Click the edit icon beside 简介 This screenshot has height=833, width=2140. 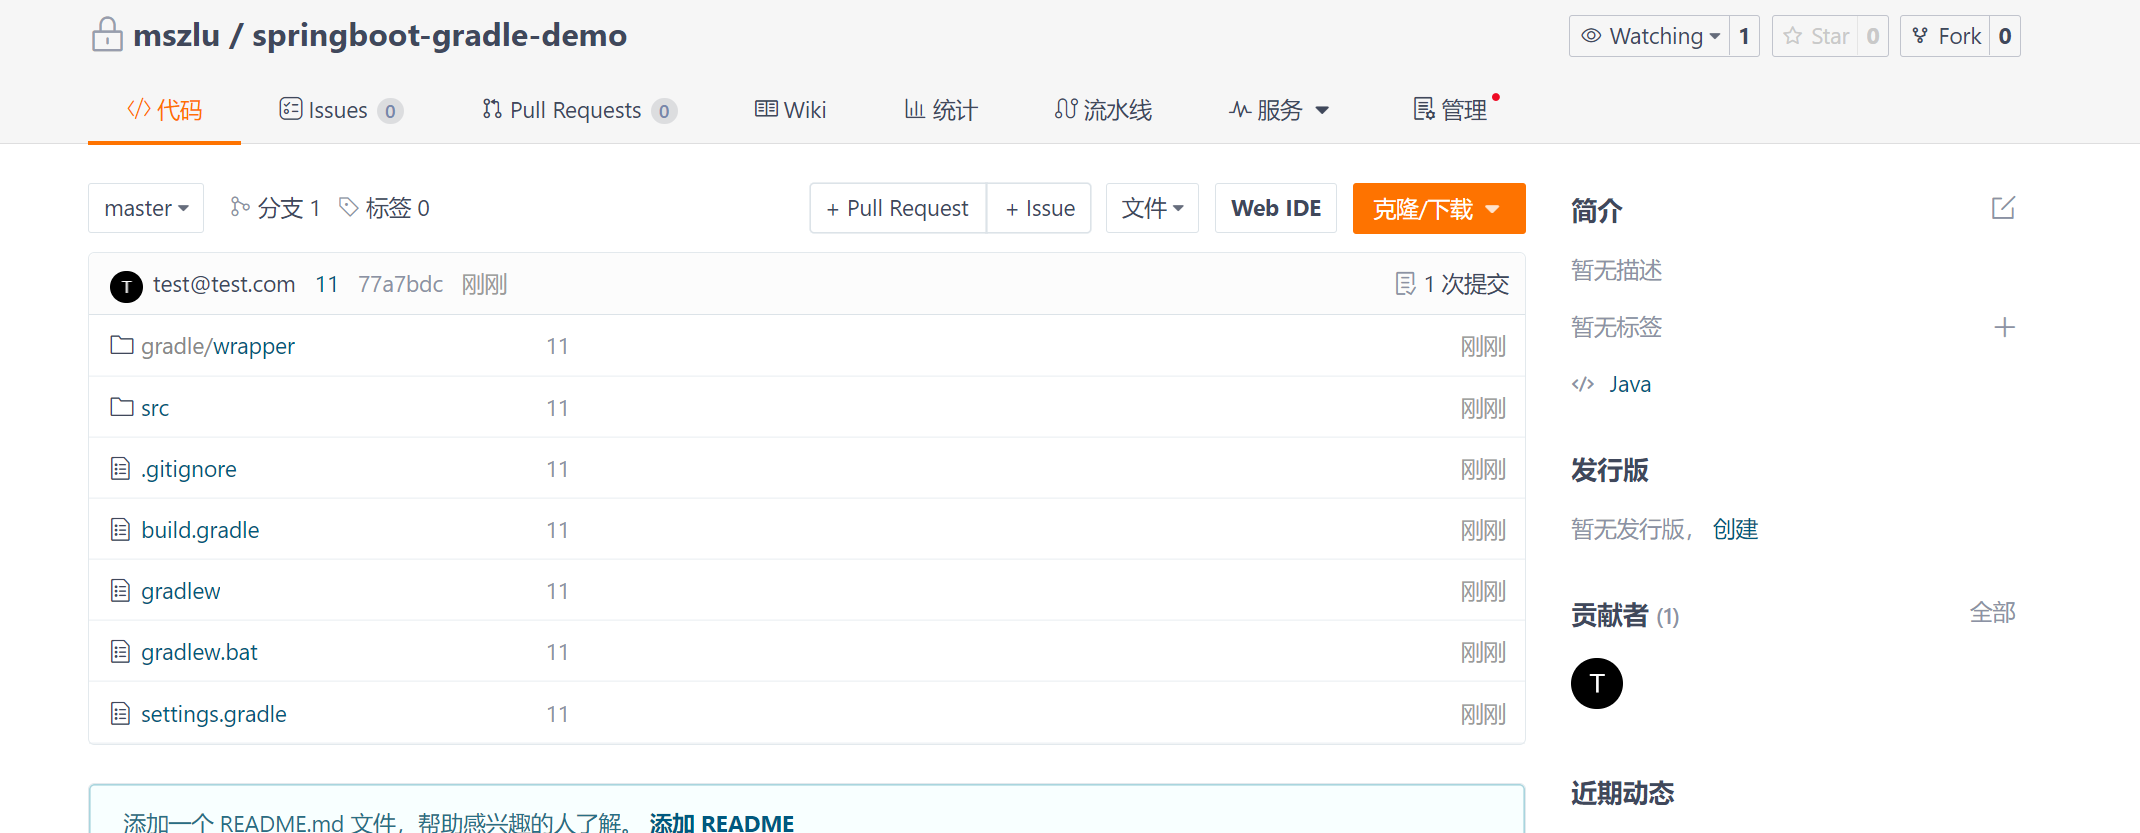[x=2002, y=208]
